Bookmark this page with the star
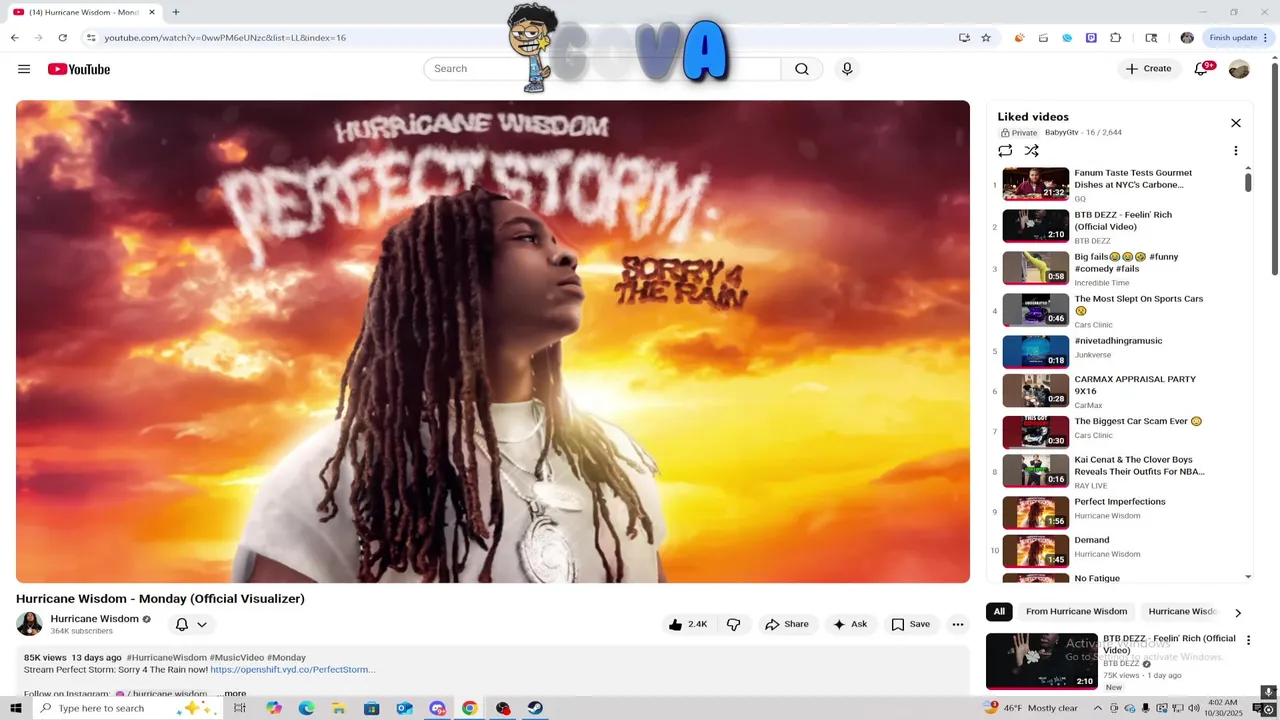The image size is (1280, 720). pos(986,38)
